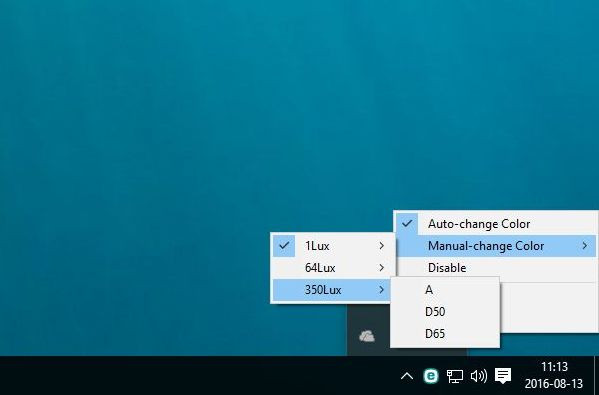Screen dimensions: 599x395
Task: Click the OneDrive cloud tray icon
Action: click(x=367, y=336)
